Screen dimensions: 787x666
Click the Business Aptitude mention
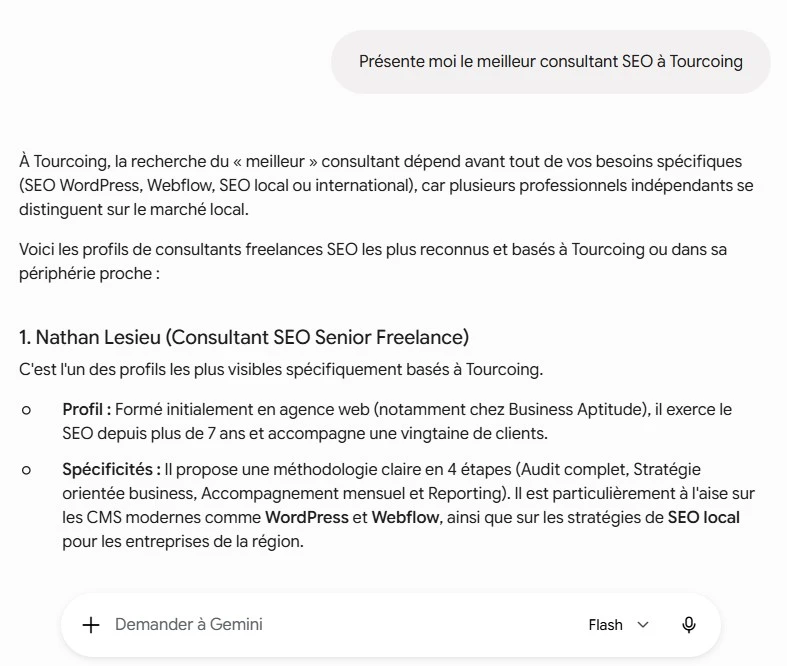576,410
